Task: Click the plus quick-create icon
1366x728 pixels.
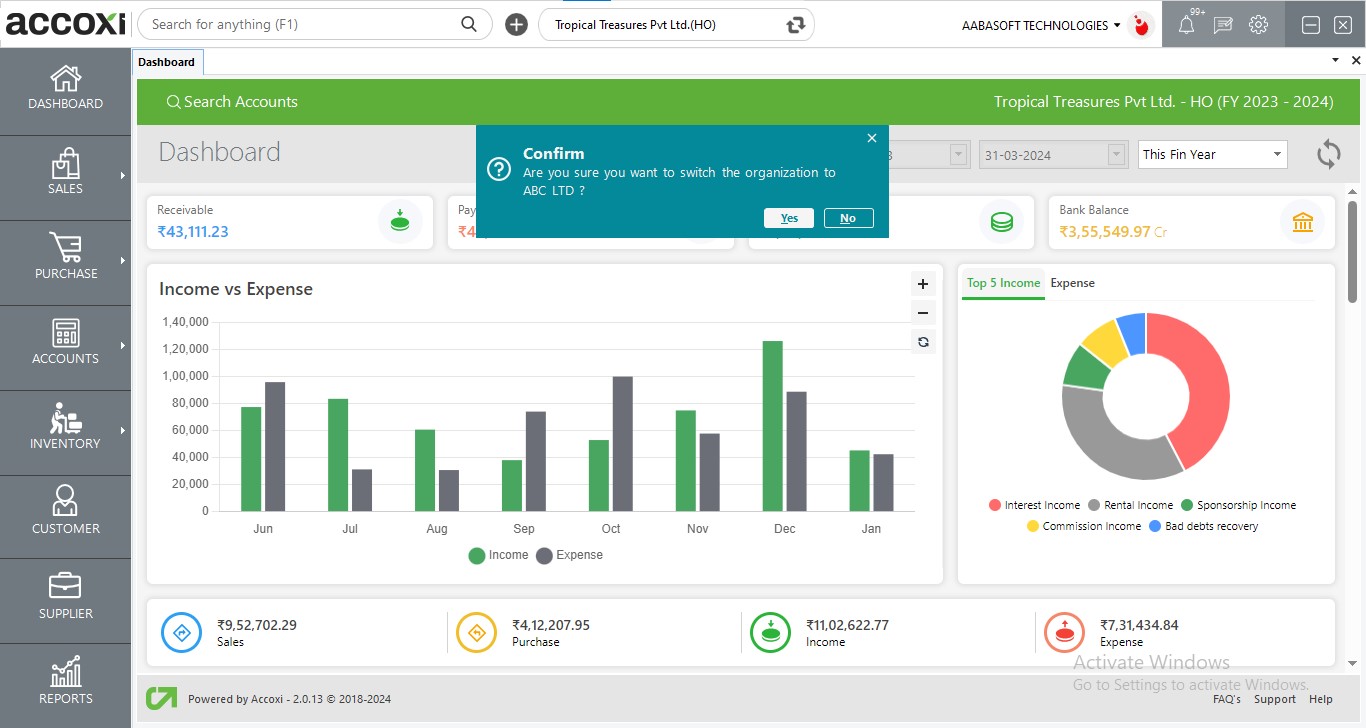Action: [x=516, y=25]
